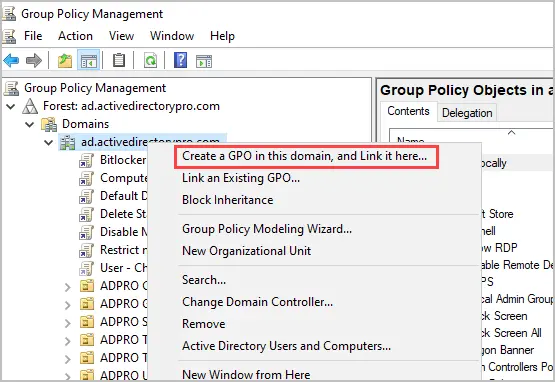
Task: Click the Up one level folder icon
Action: 65,61
